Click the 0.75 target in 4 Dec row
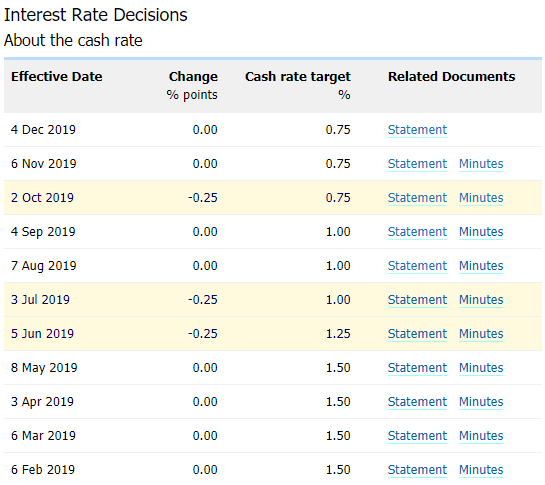This screenshot has width=545, height=485. 338,130
